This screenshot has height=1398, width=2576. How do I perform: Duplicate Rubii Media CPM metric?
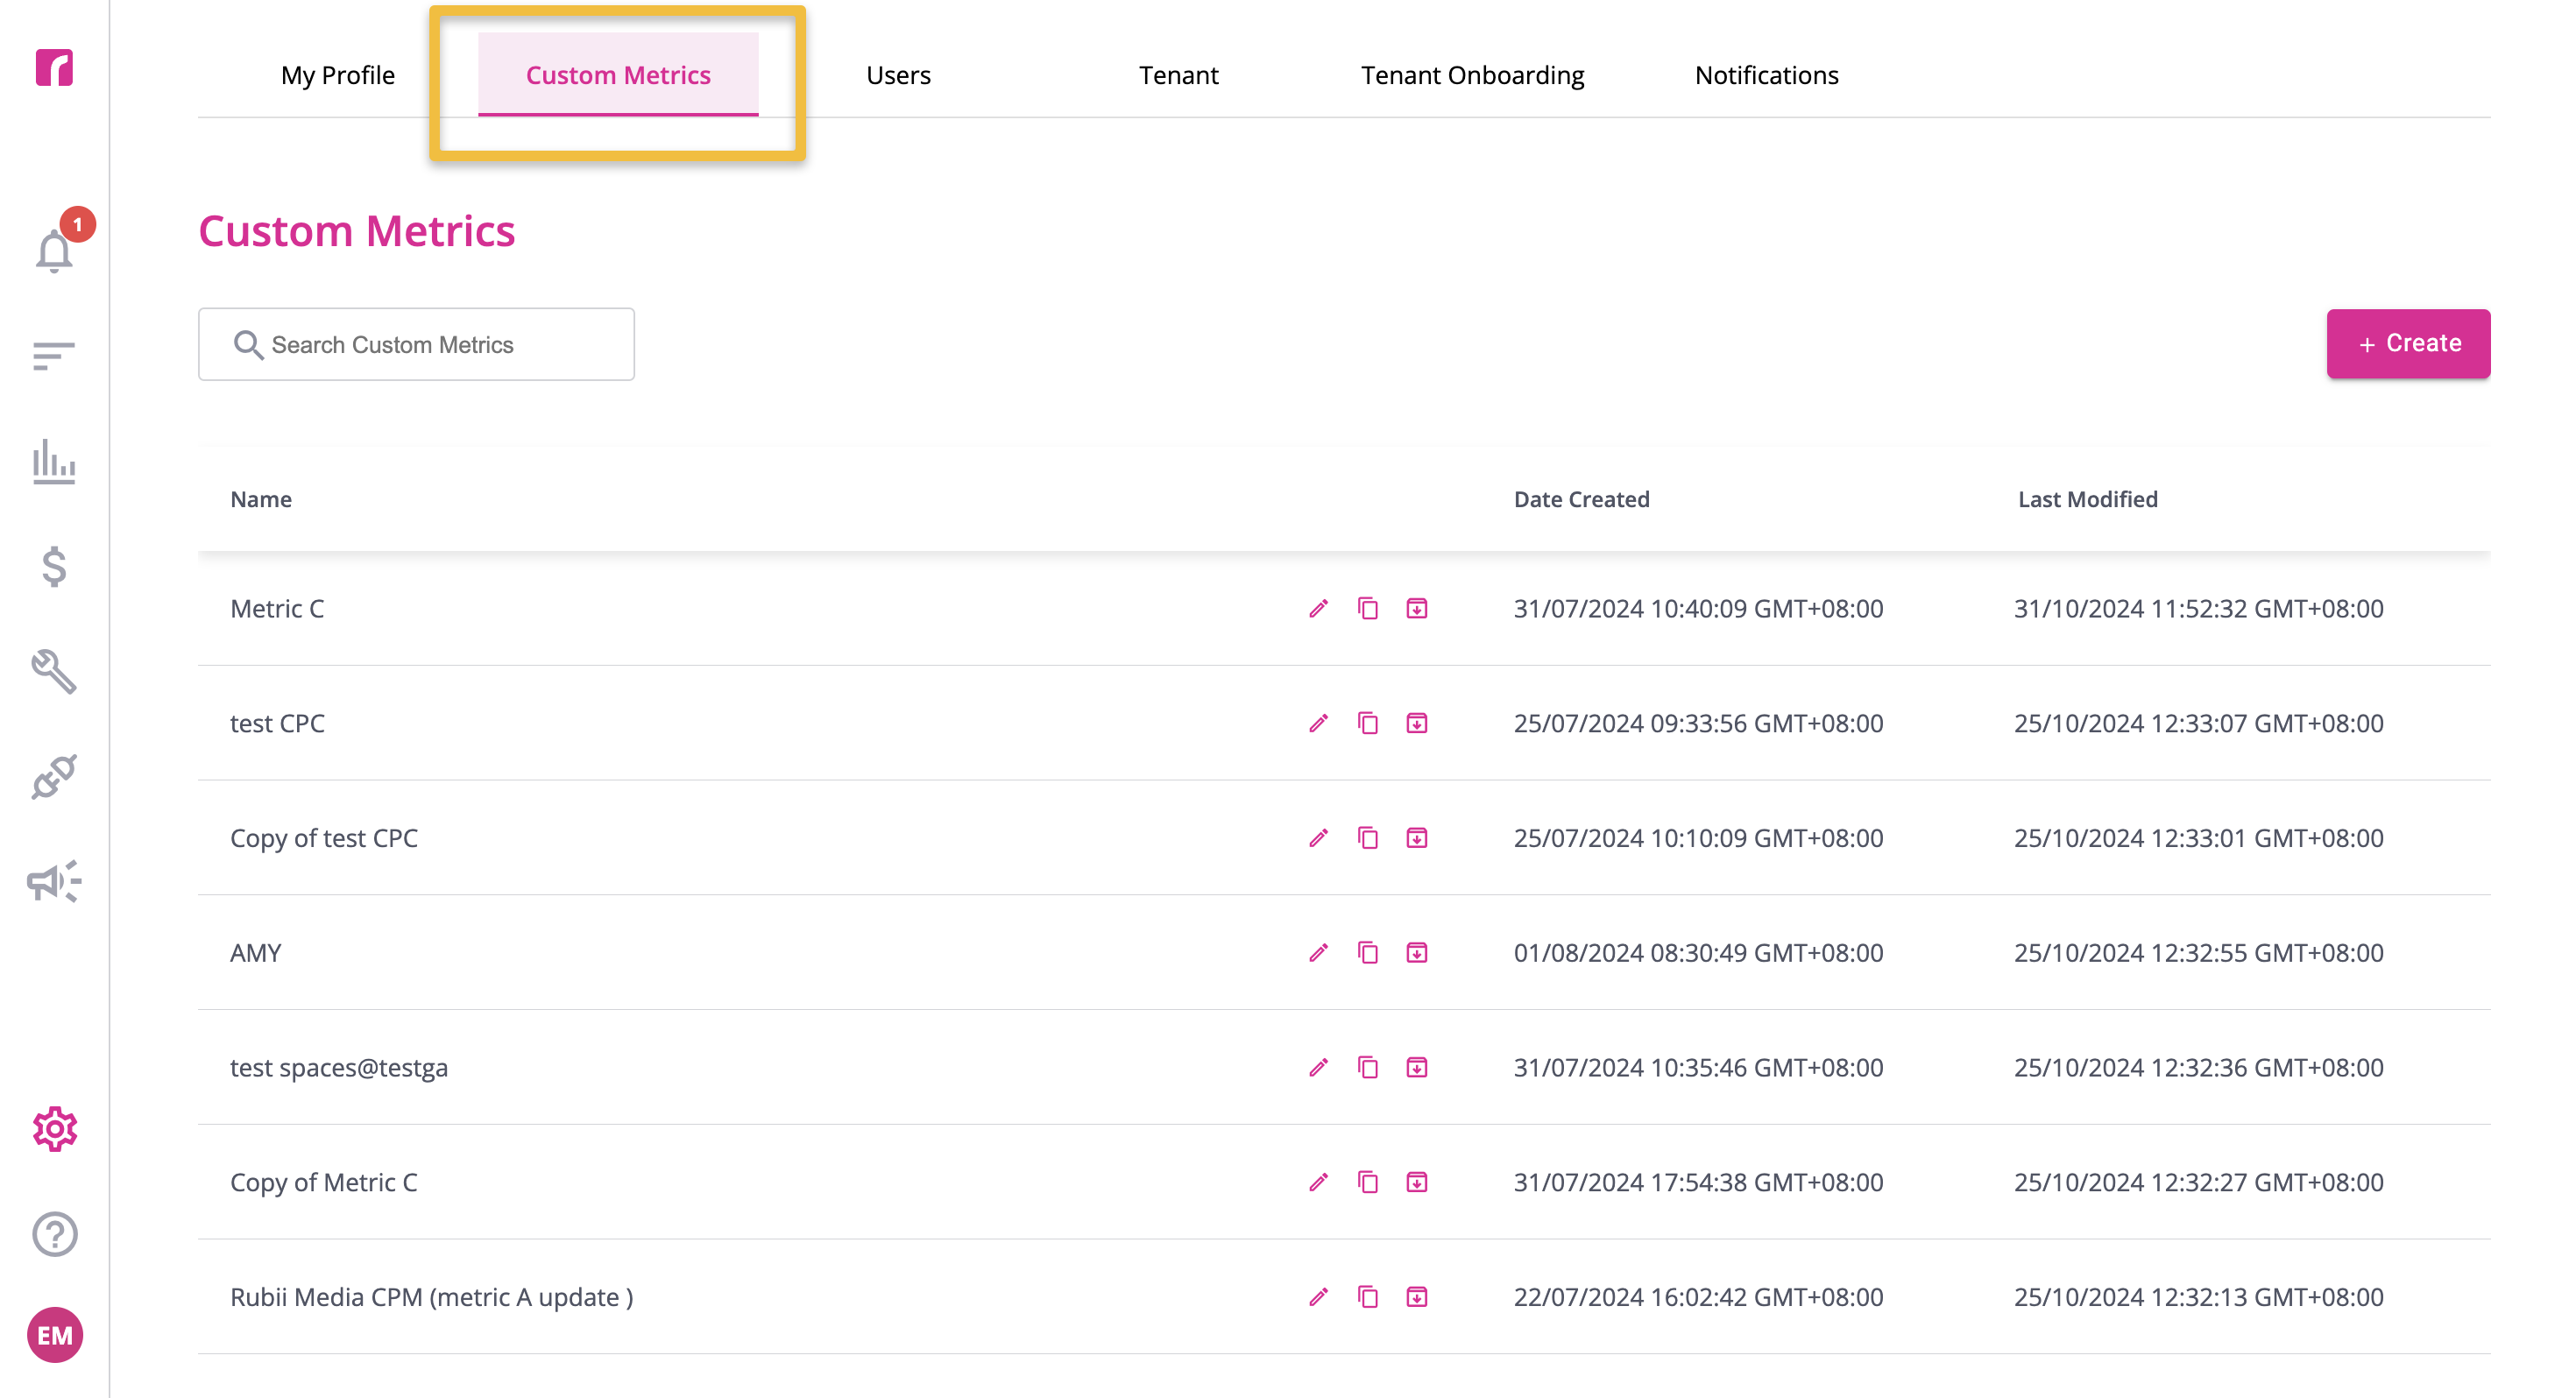point(1368,1297)
